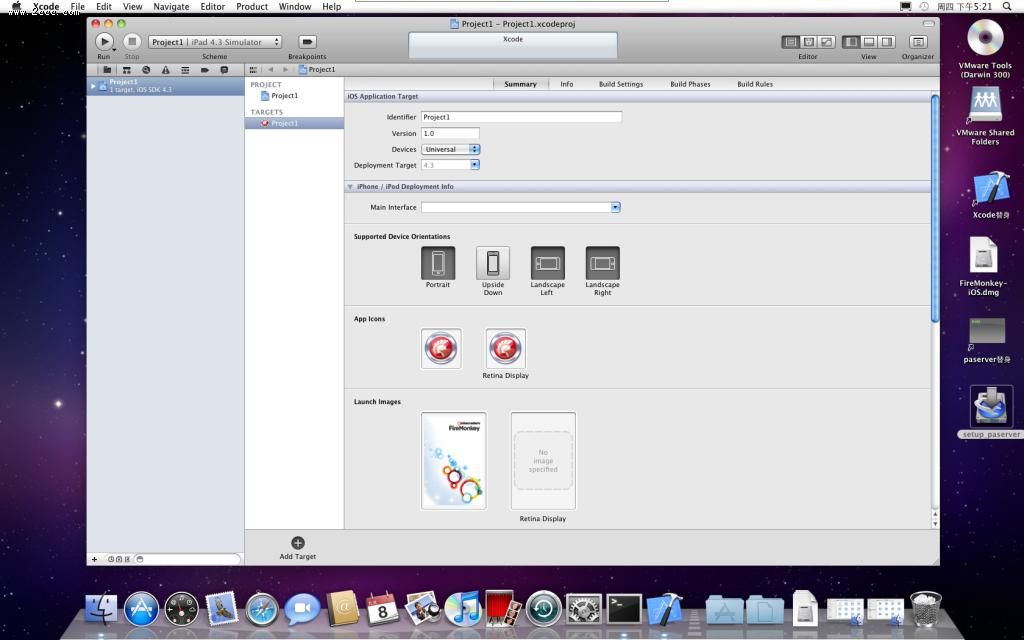Go forward in the jump bar history

coord(285,70)
